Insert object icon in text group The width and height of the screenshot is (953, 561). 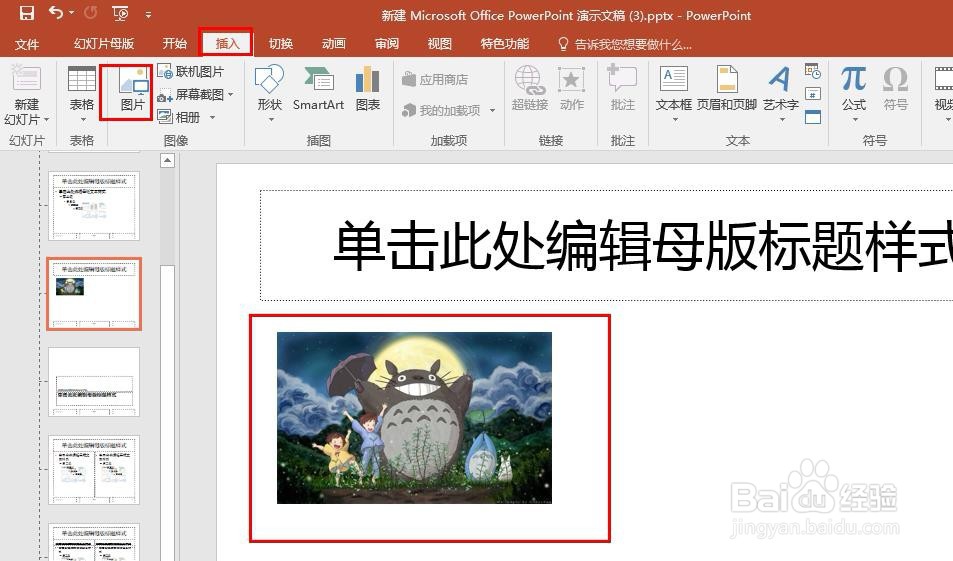click(x=813, y=116)
